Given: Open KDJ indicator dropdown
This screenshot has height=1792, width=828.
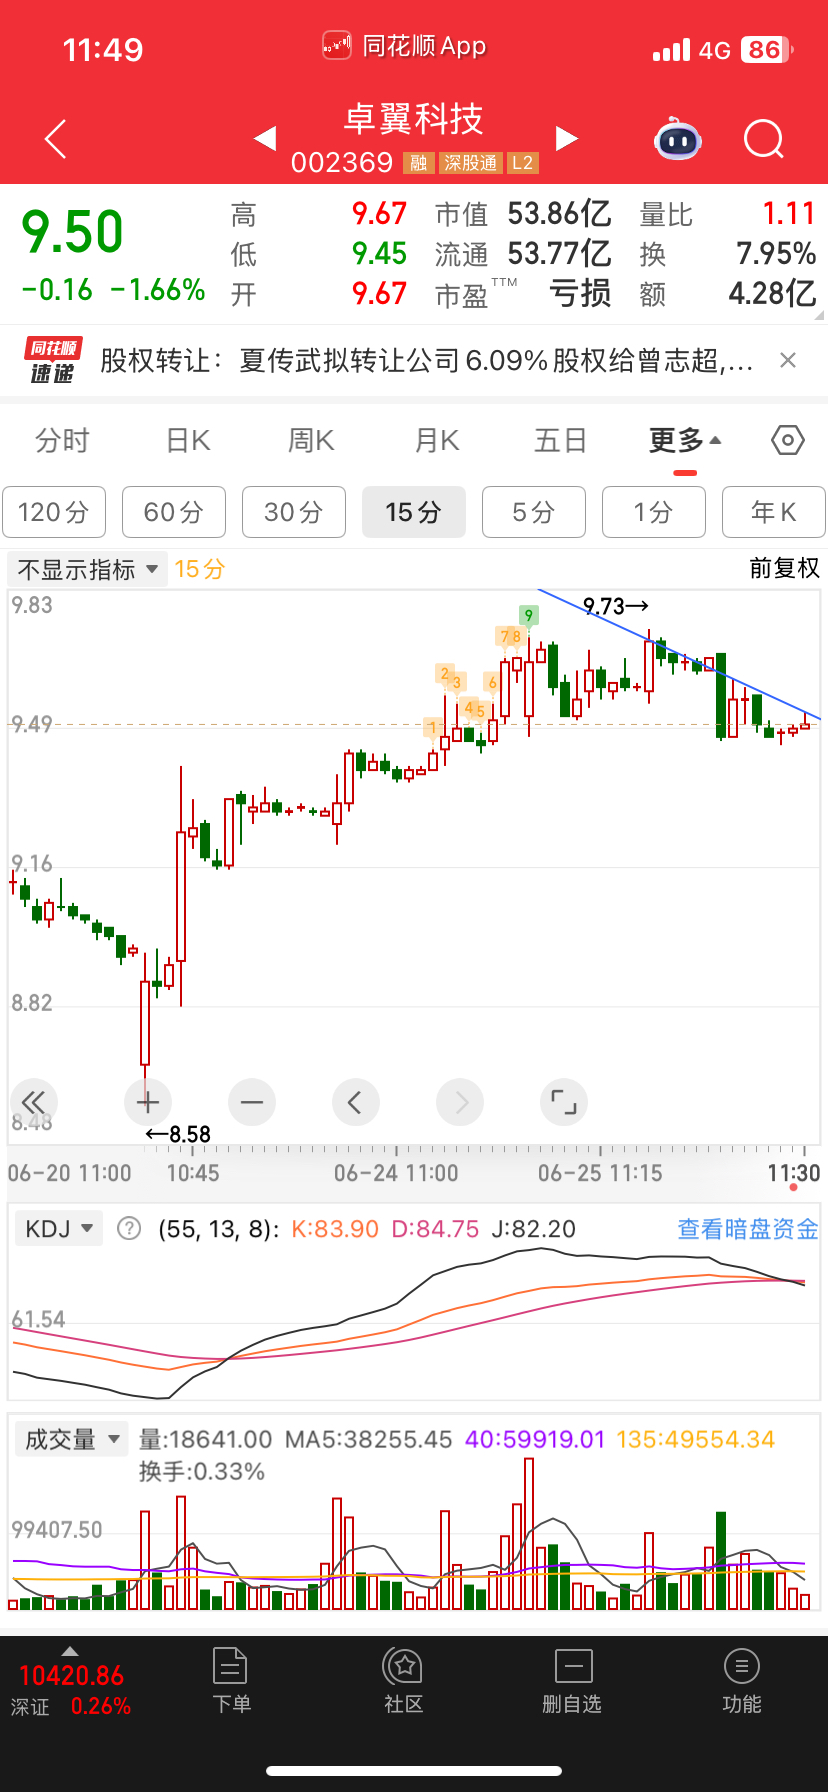Looking at the screenshot, I should [x=59, y=1228].
